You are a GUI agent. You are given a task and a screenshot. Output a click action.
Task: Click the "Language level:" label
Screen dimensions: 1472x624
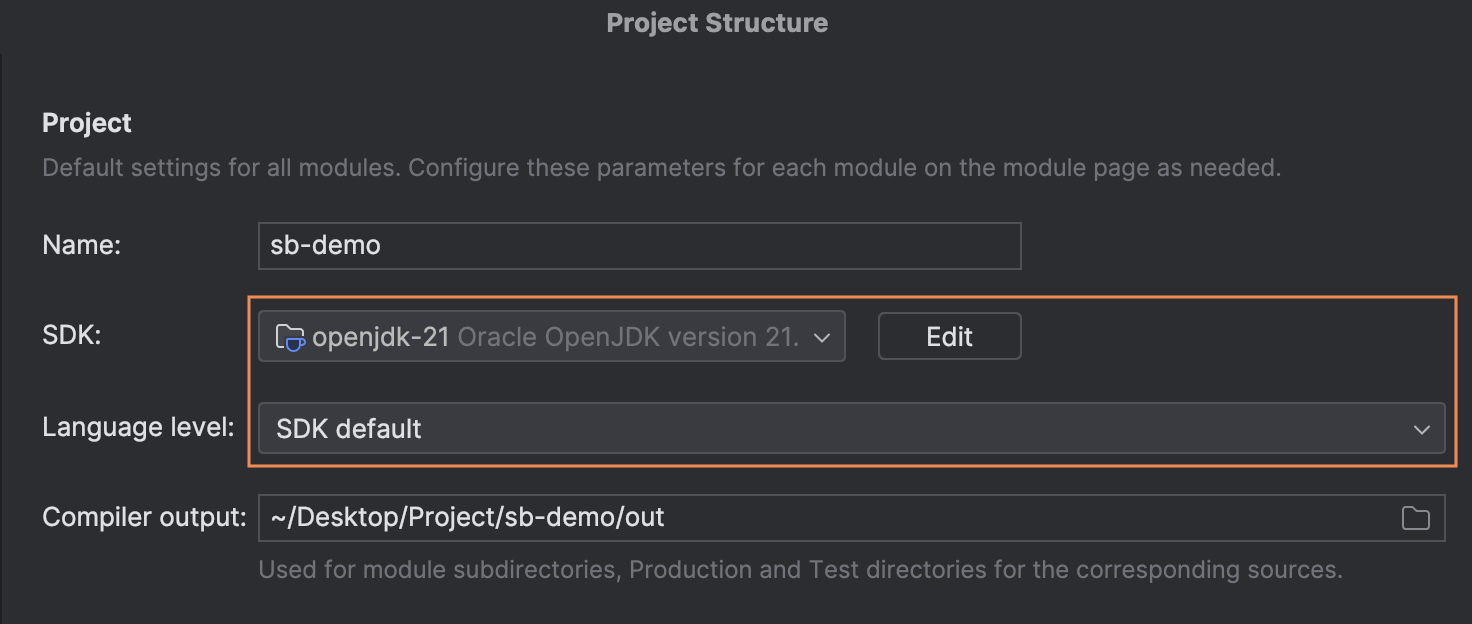pyautogui.click(x=137, y=428)
